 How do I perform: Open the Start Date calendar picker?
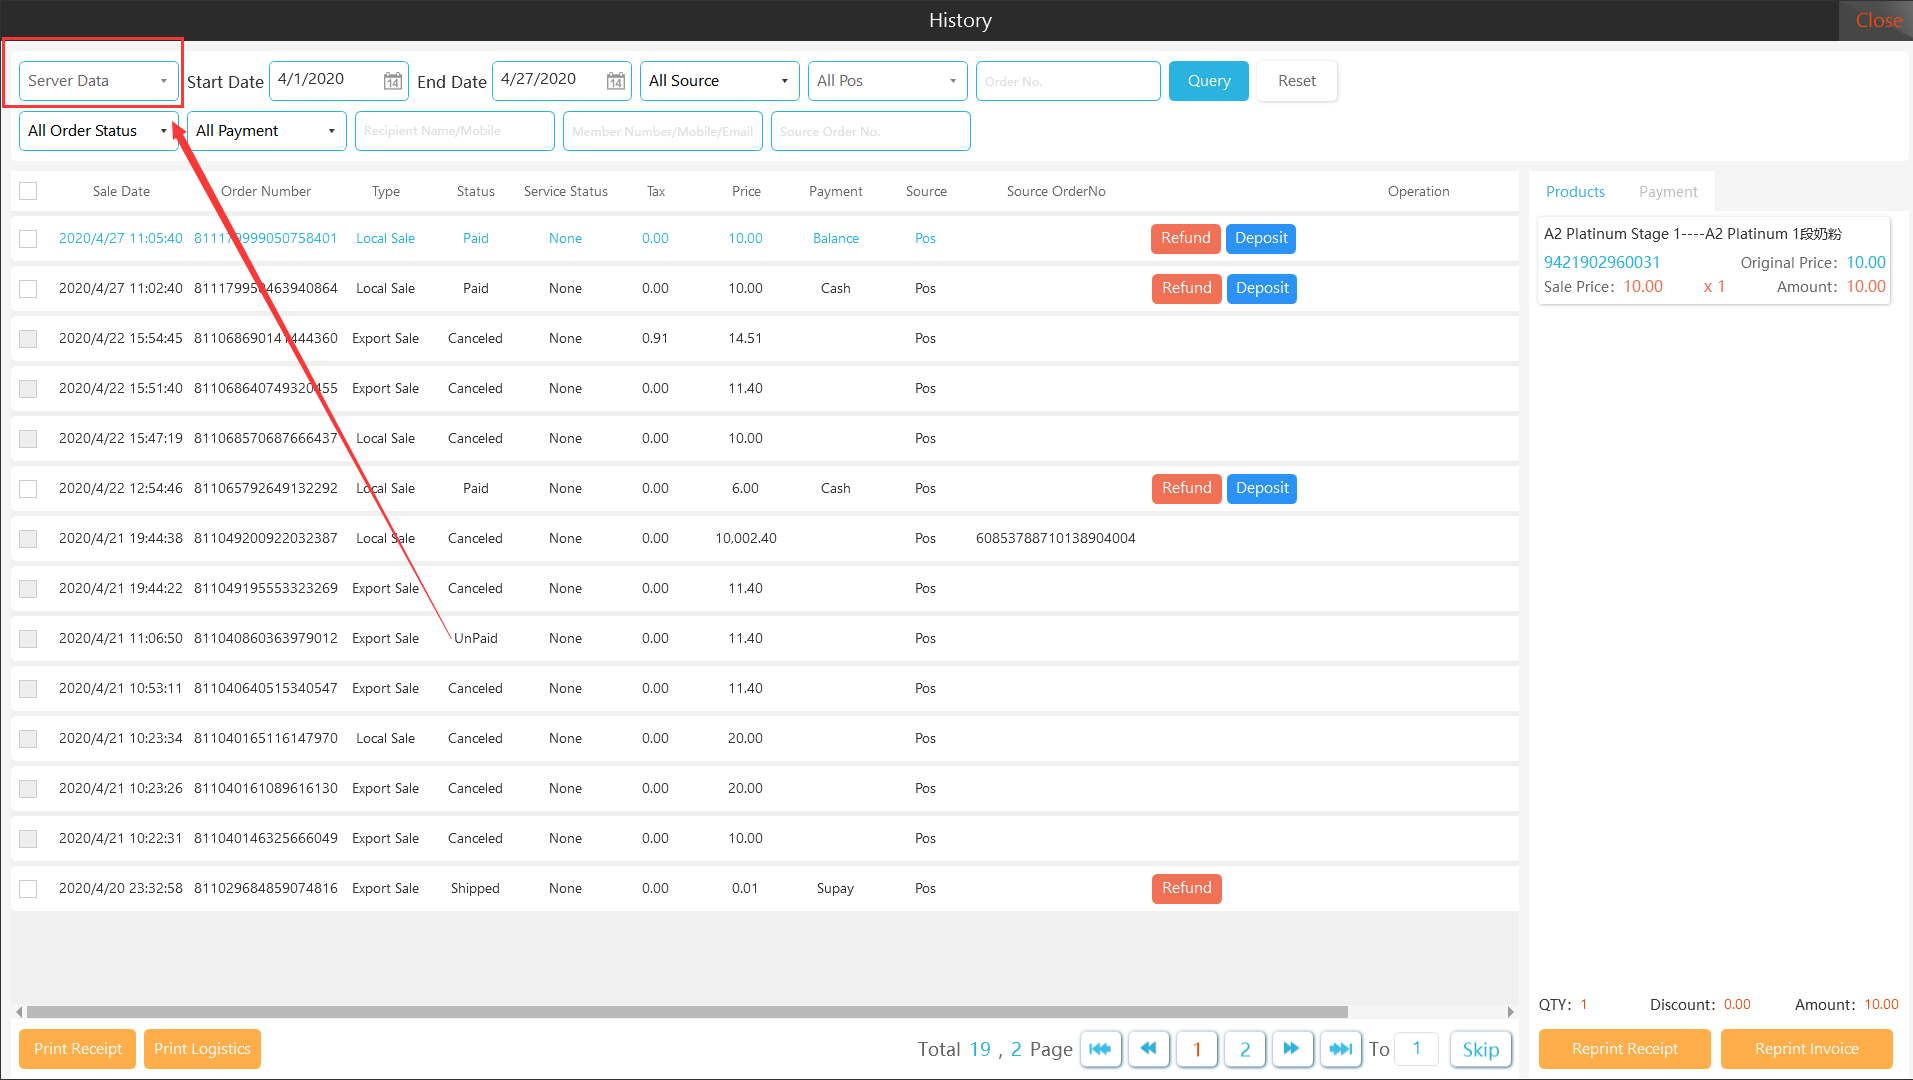click(393, 81)
